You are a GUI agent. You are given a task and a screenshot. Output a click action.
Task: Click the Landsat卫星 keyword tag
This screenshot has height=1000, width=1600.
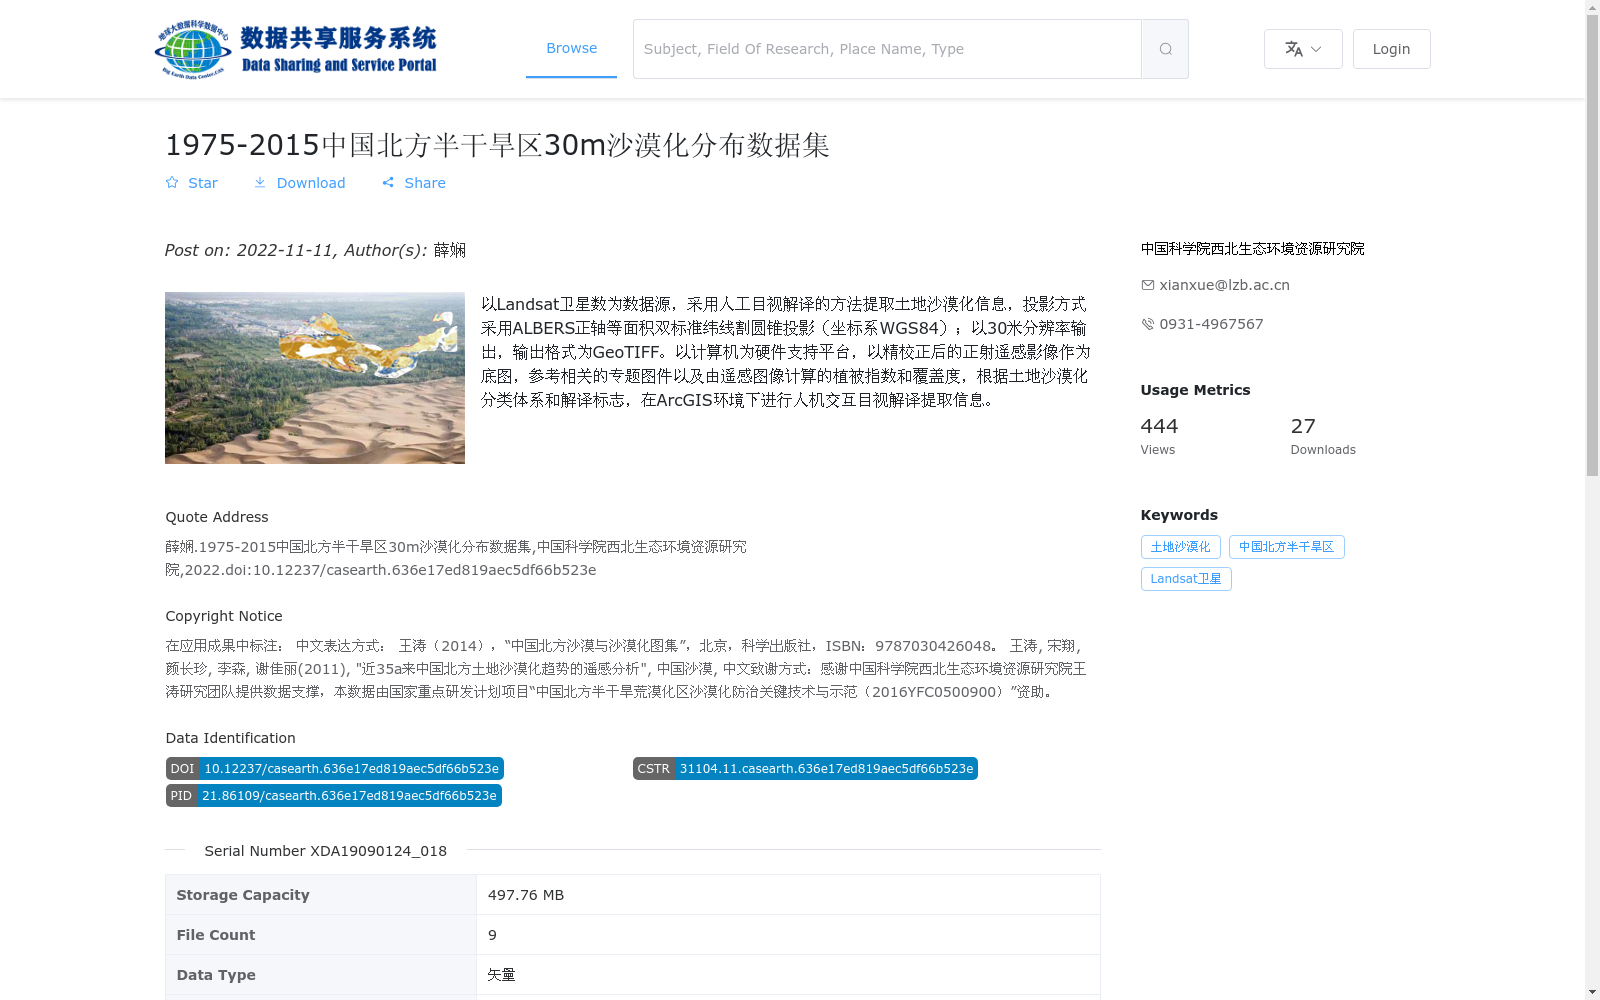[1186, 579]
